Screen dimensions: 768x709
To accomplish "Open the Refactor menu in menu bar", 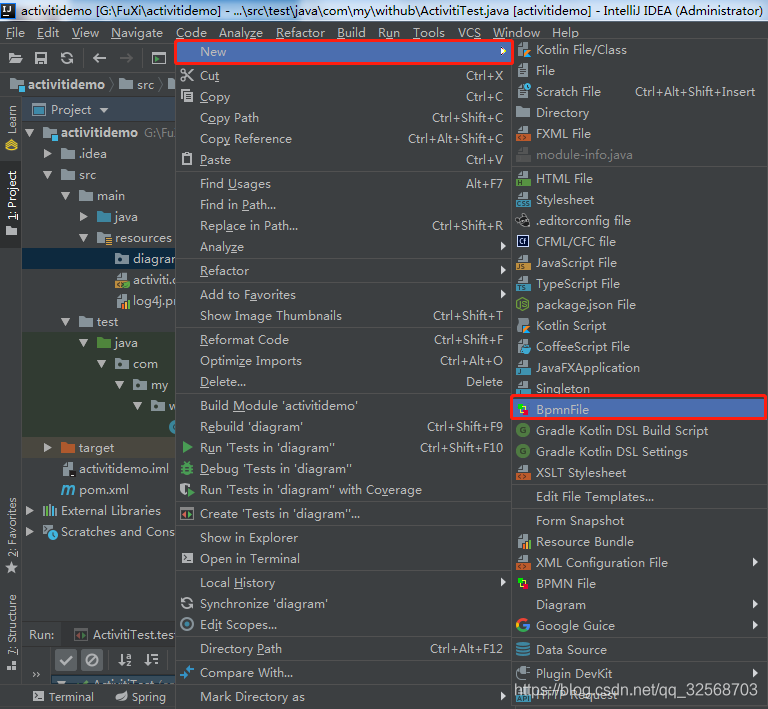I will 300,33.
